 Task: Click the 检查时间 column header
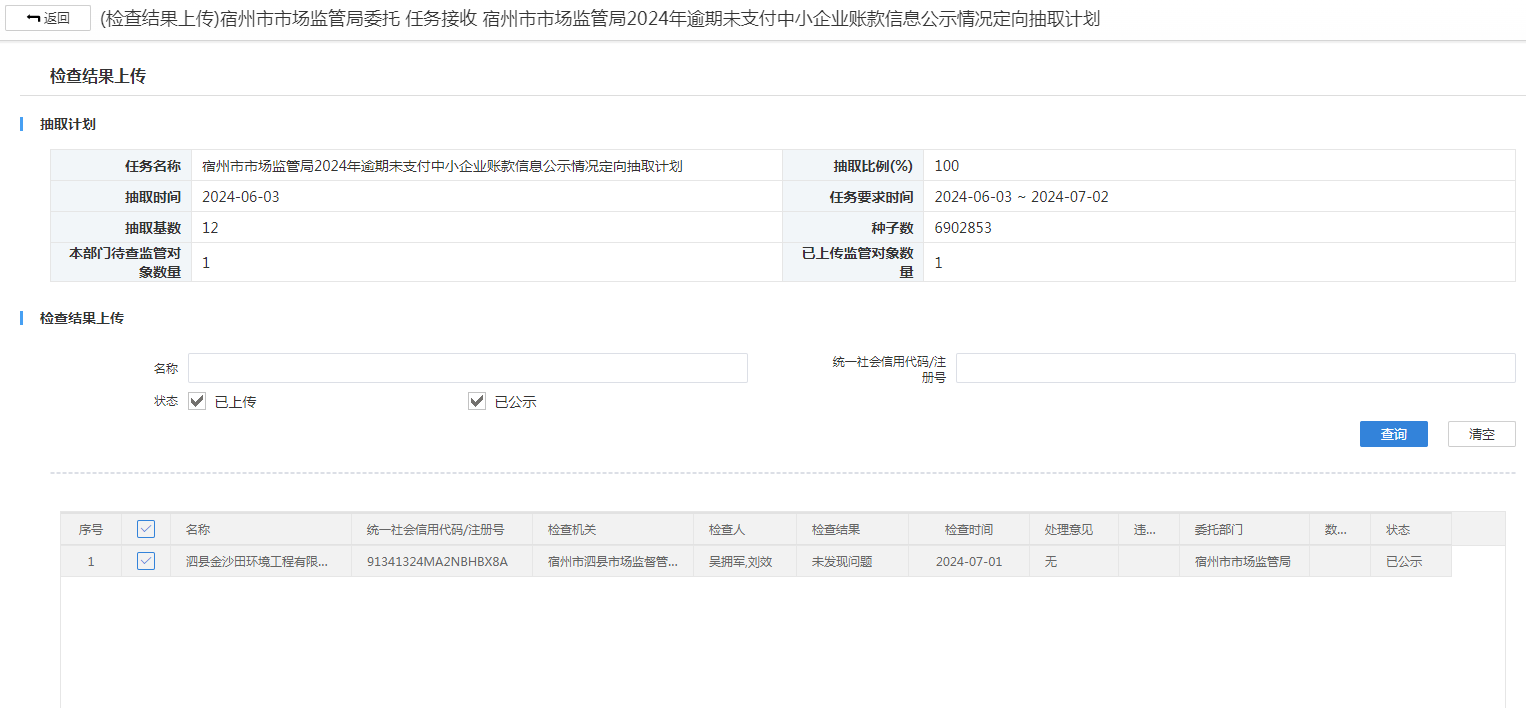[969, 530]
